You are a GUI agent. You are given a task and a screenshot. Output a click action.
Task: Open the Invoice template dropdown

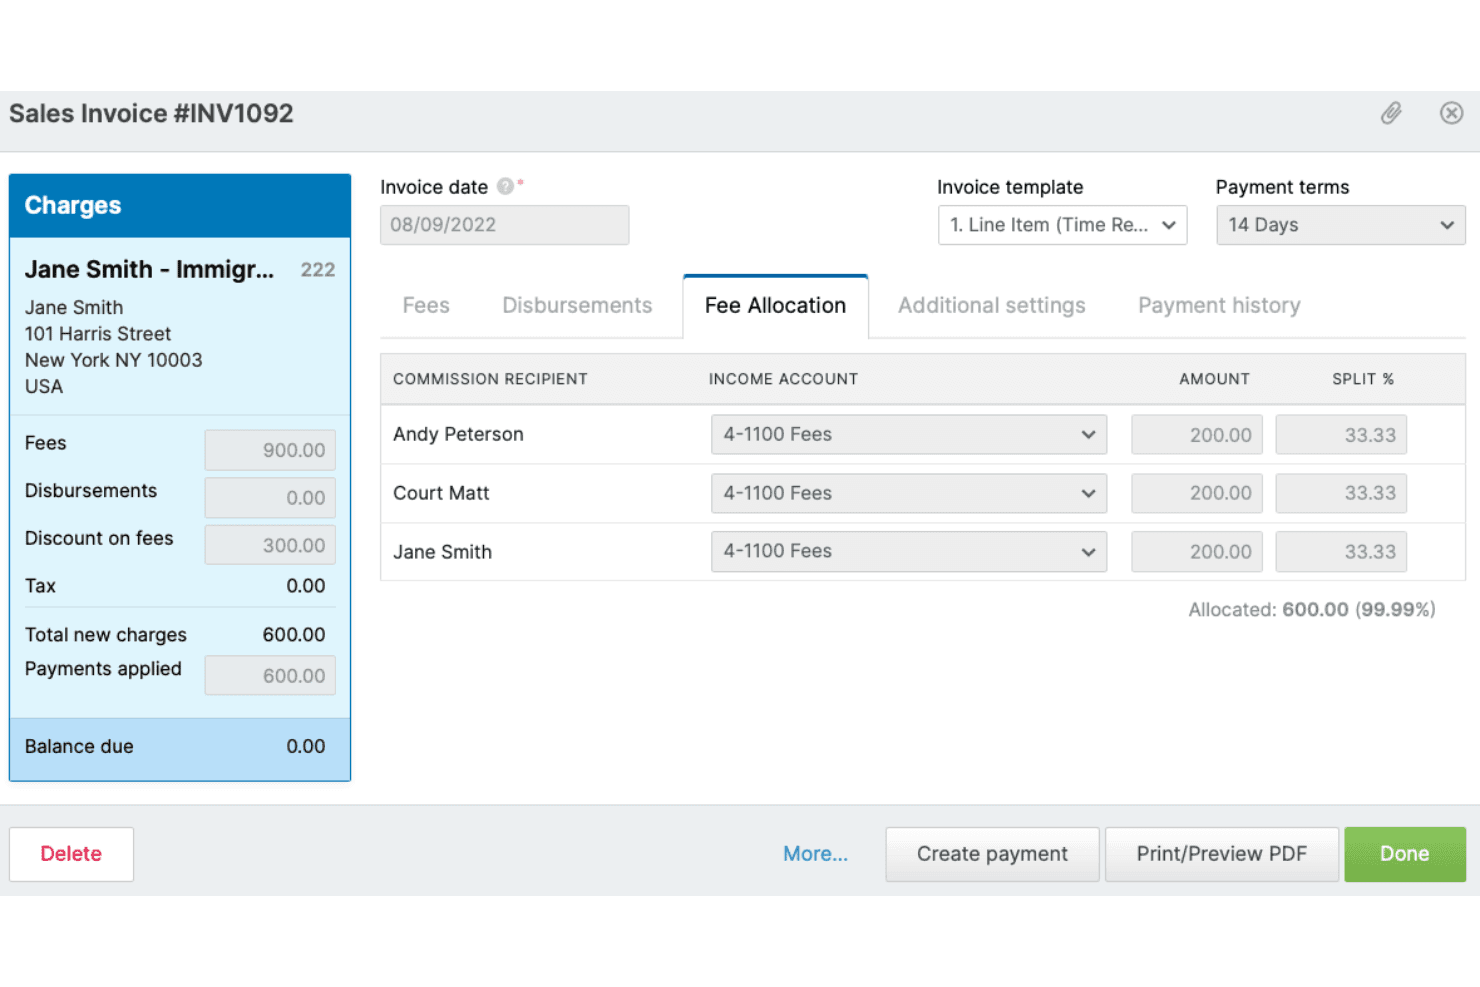coord(1062,225)
